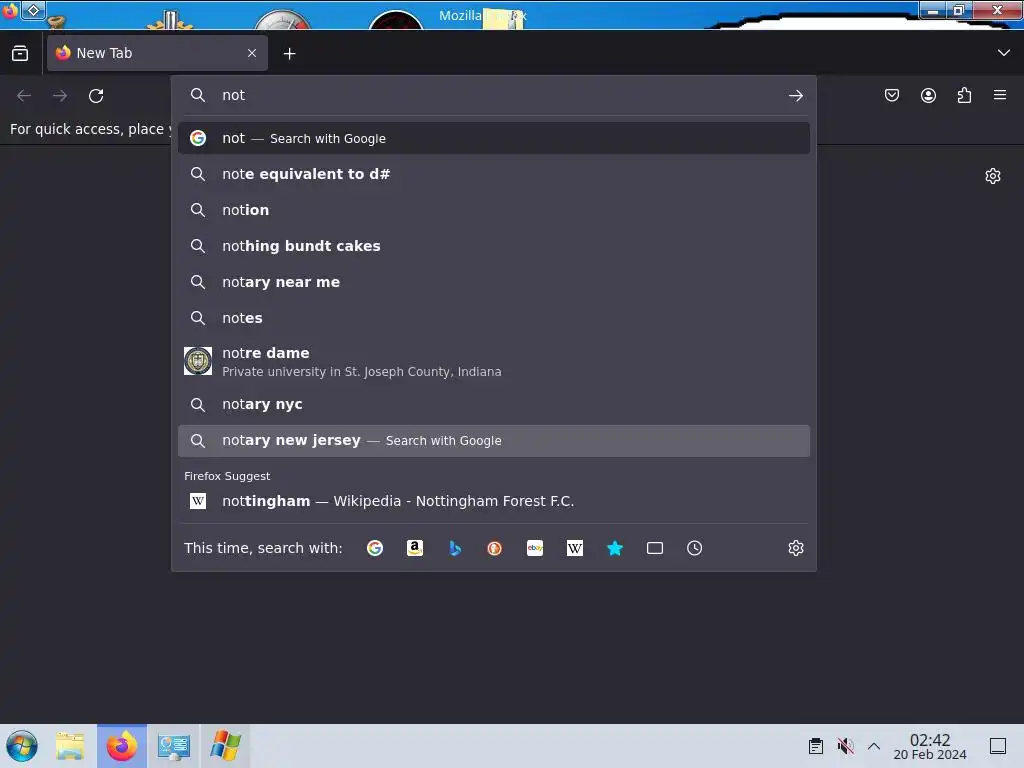1024x768 pixels.
Task: Search bookmarks via the star icon
Action: [615, 548]
